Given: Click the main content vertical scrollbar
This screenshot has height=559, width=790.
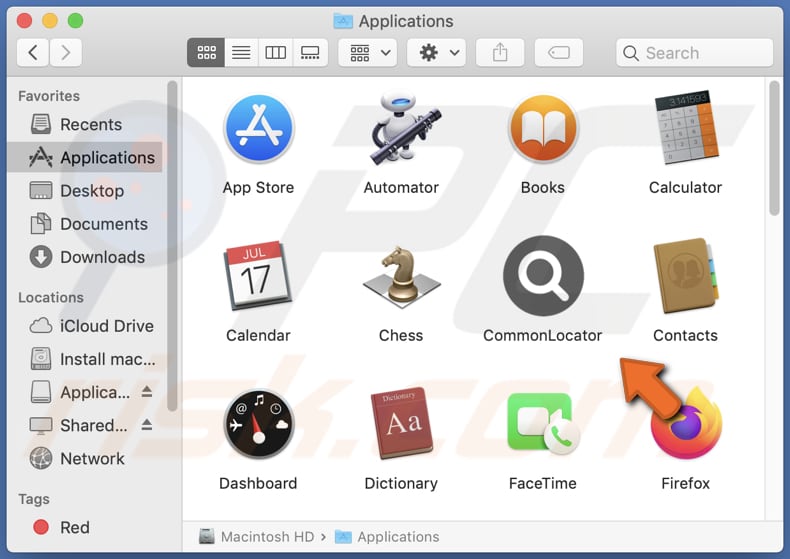Looking at the screenshot, I should pos(774,148).
